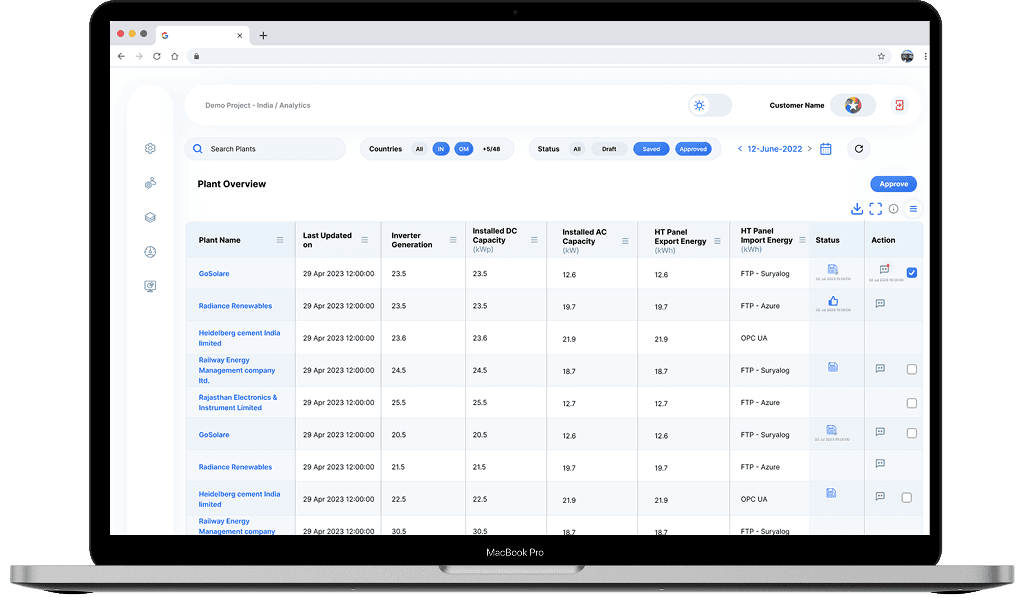Click the red logout icon
Screen dimensions: 1024x598
coord(899,105)
